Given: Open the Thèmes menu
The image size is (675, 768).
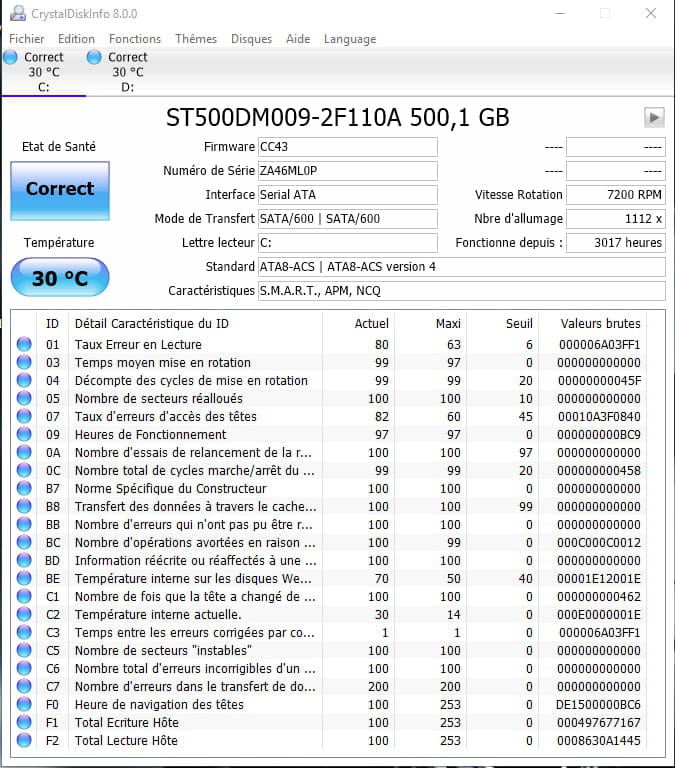Looking at the screenshot, I should coord(196,39).
